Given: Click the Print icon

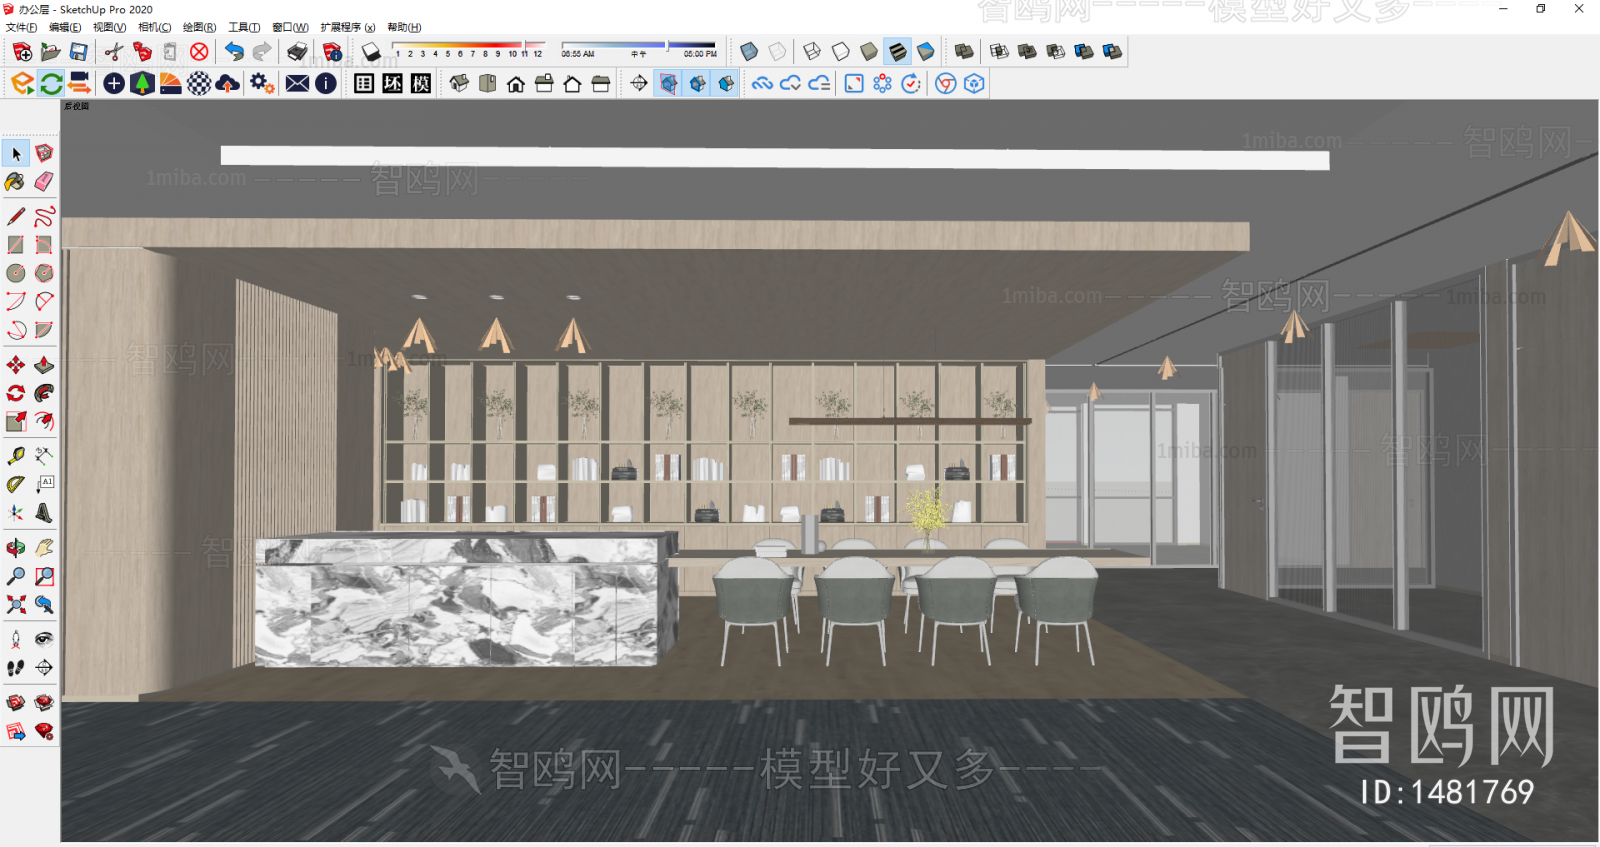Looking at the screenshot, I should point(297,52).
